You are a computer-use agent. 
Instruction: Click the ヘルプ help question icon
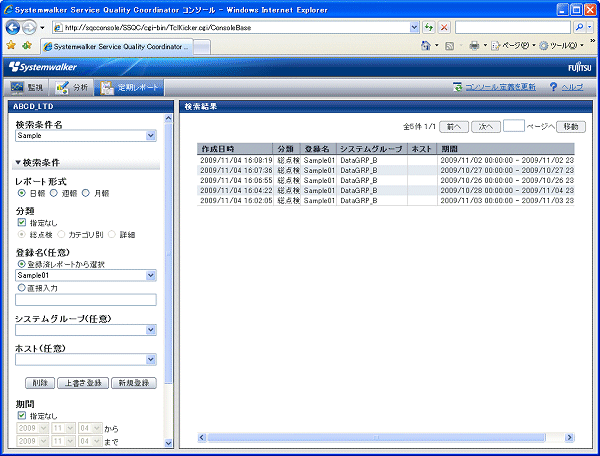(553, 88)
